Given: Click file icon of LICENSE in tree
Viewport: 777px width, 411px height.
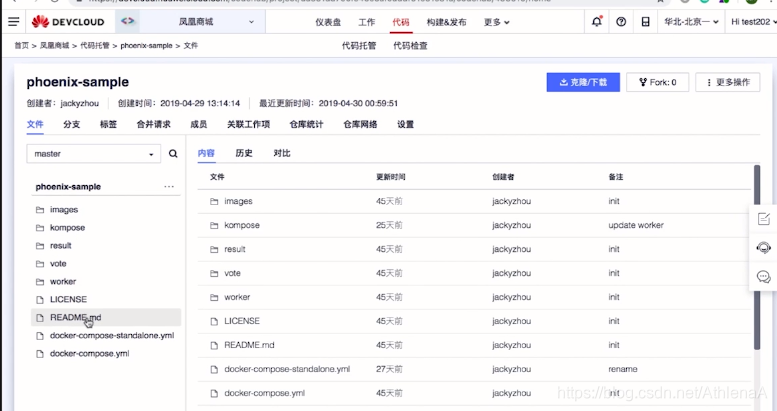Looking at the screenshot, I should pyautogui.click(x=40, y=299).
